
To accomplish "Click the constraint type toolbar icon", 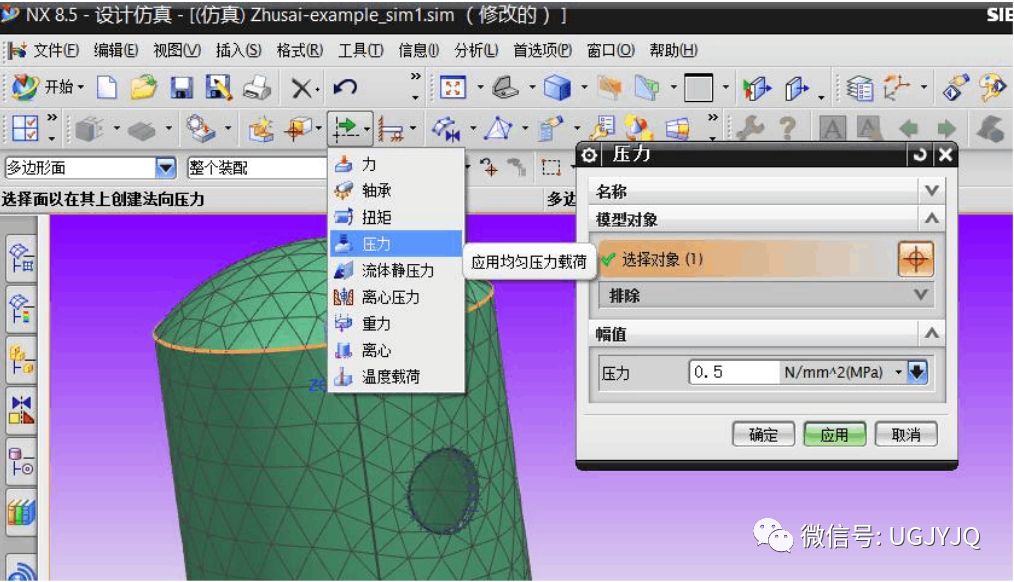I will click(x=391, y=129).
